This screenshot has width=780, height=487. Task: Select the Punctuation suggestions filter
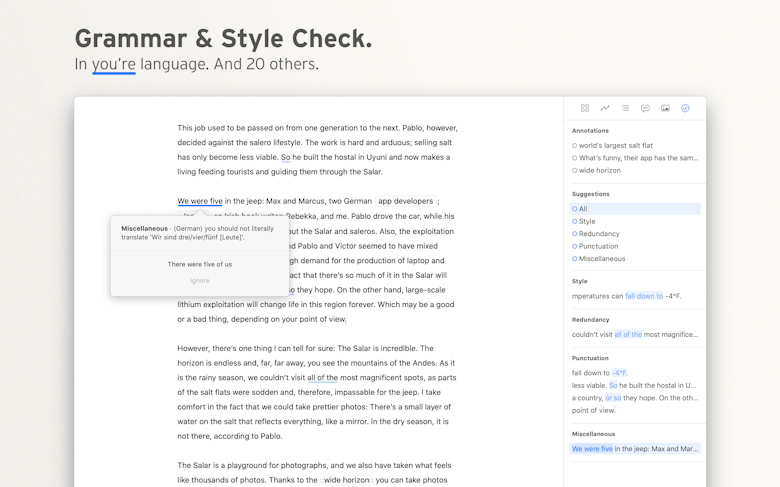[x=595, y=246]
